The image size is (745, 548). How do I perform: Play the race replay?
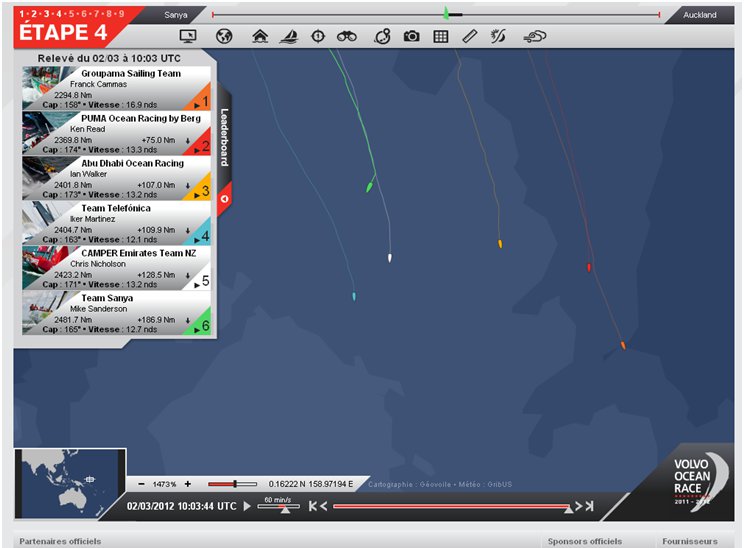click(x=247, y=506)
